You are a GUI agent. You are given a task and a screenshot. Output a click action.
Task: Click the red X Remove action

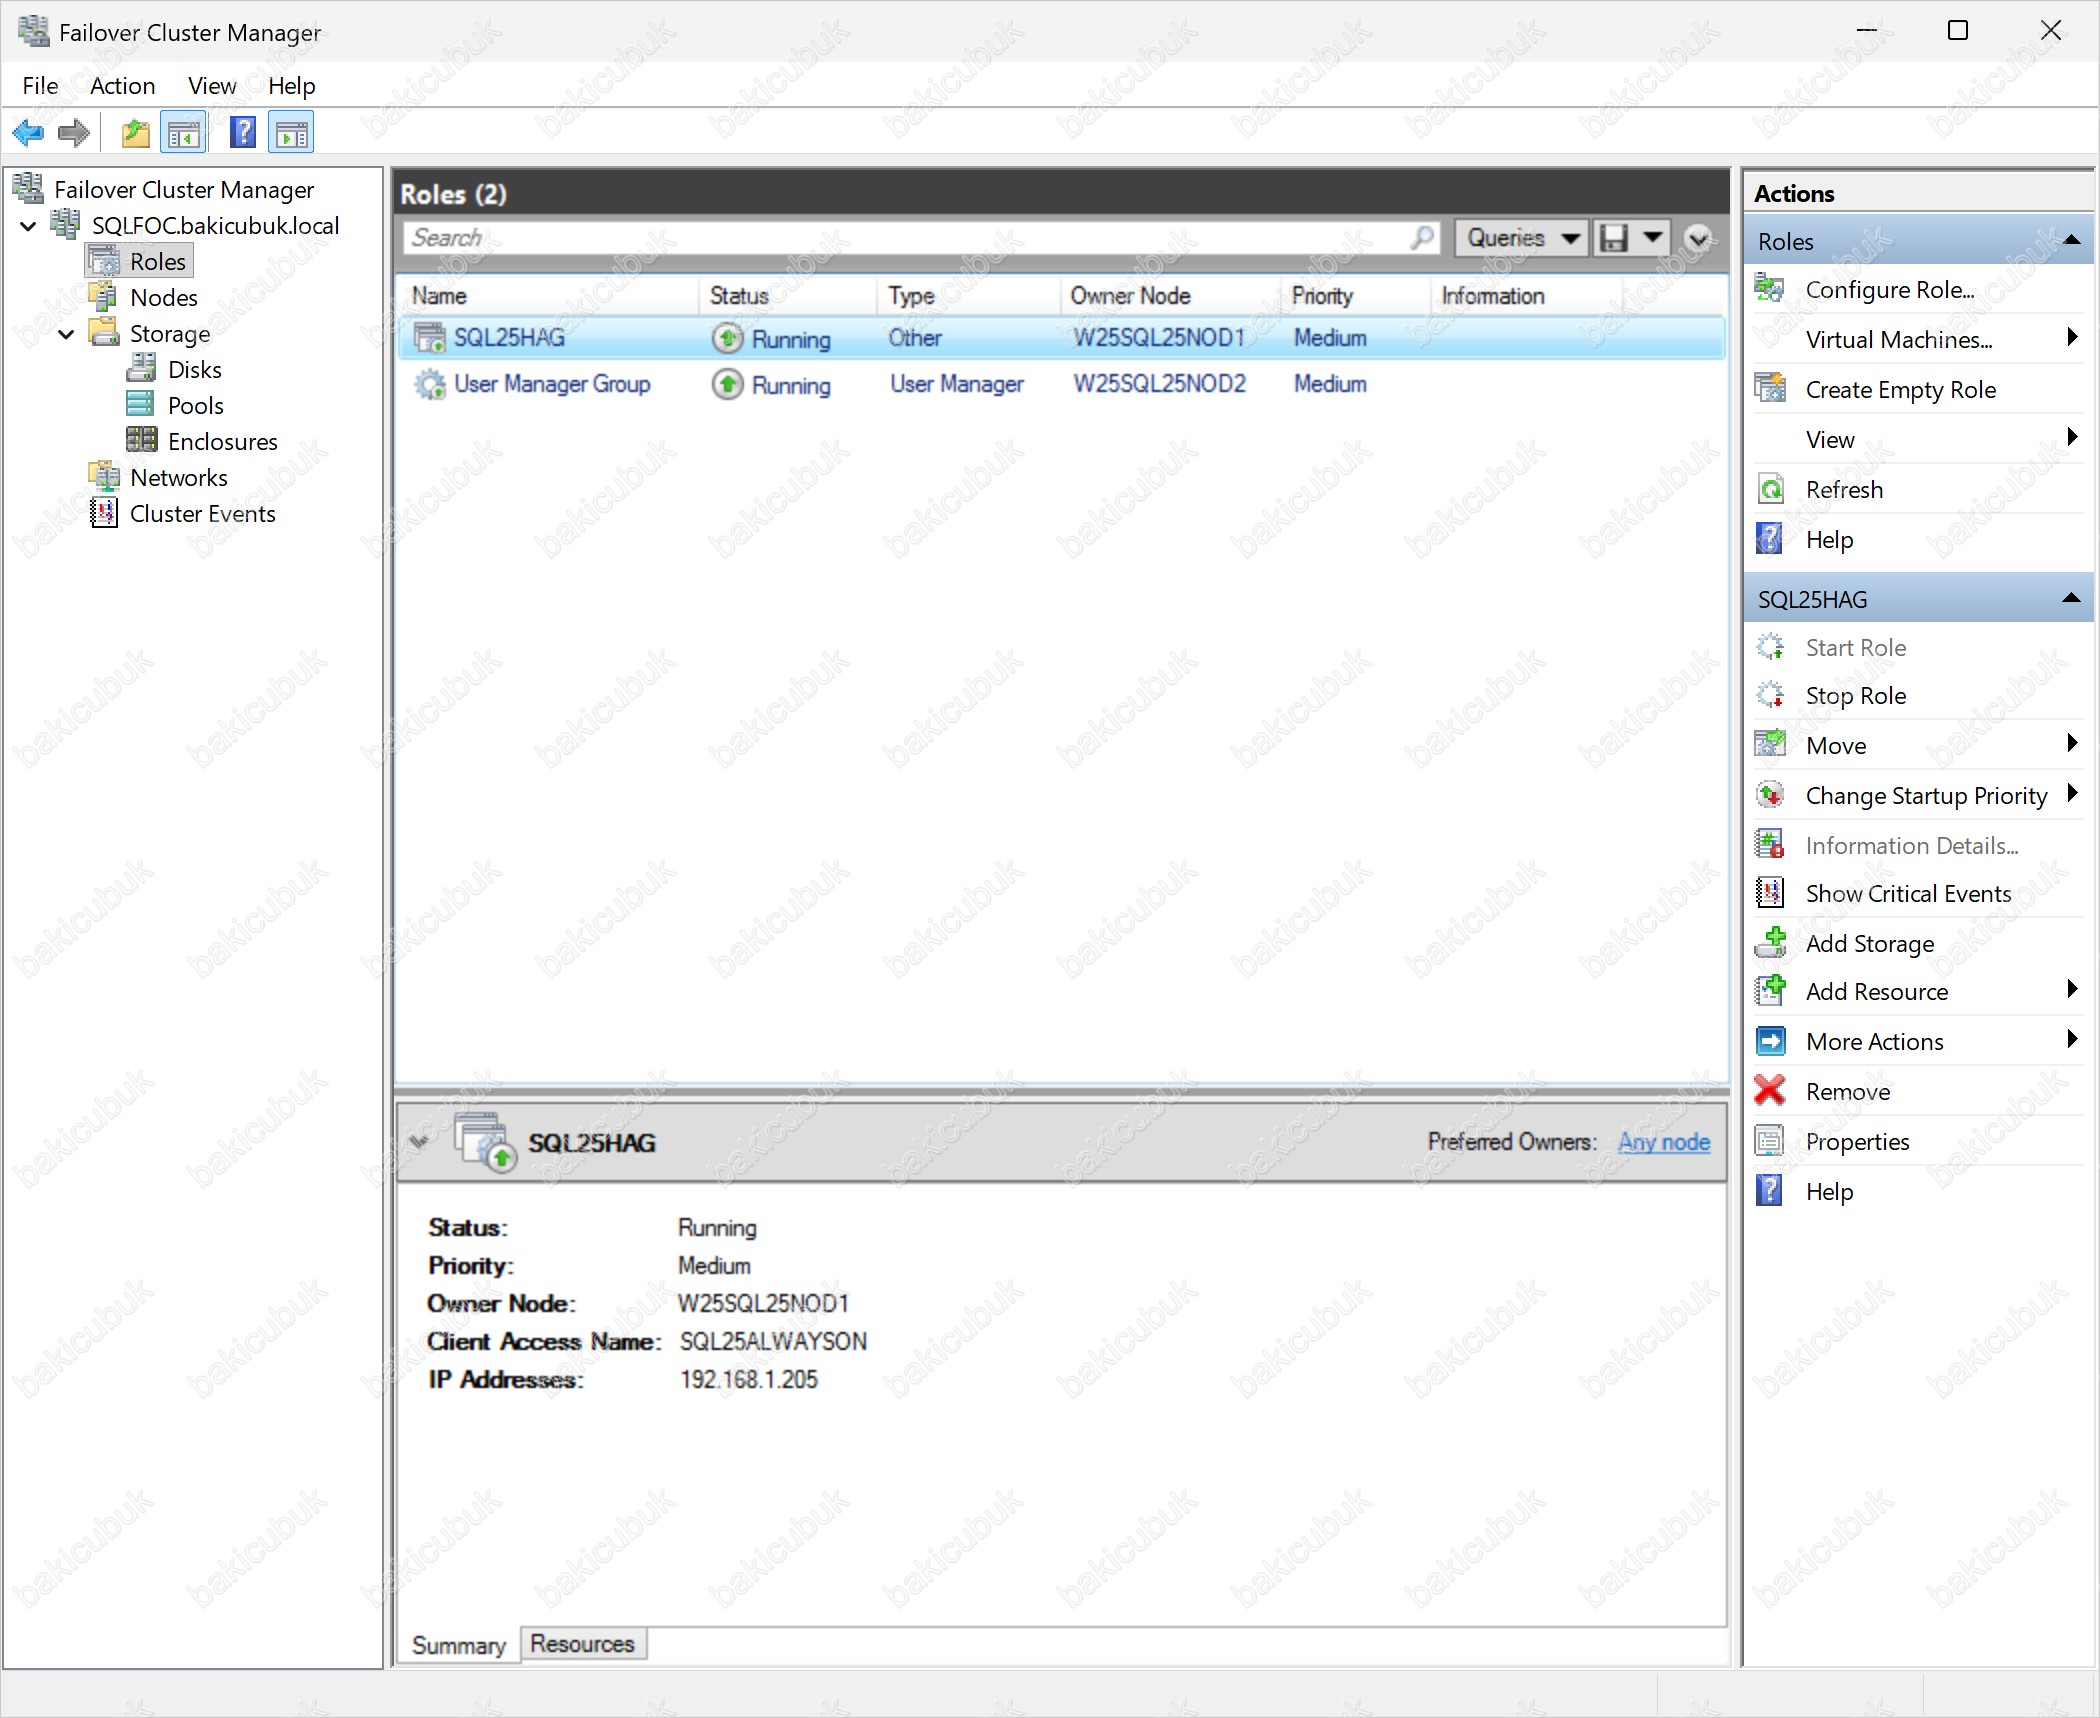pos(1847,1091)
